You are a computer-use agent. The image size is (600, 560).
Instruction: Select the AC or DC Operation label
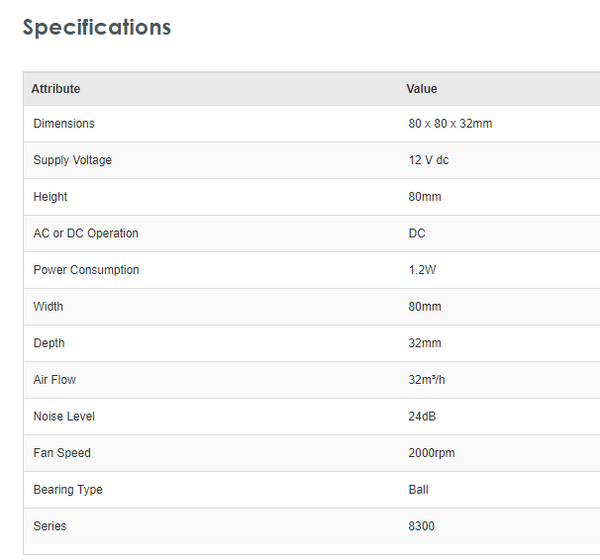pos(86,233)
